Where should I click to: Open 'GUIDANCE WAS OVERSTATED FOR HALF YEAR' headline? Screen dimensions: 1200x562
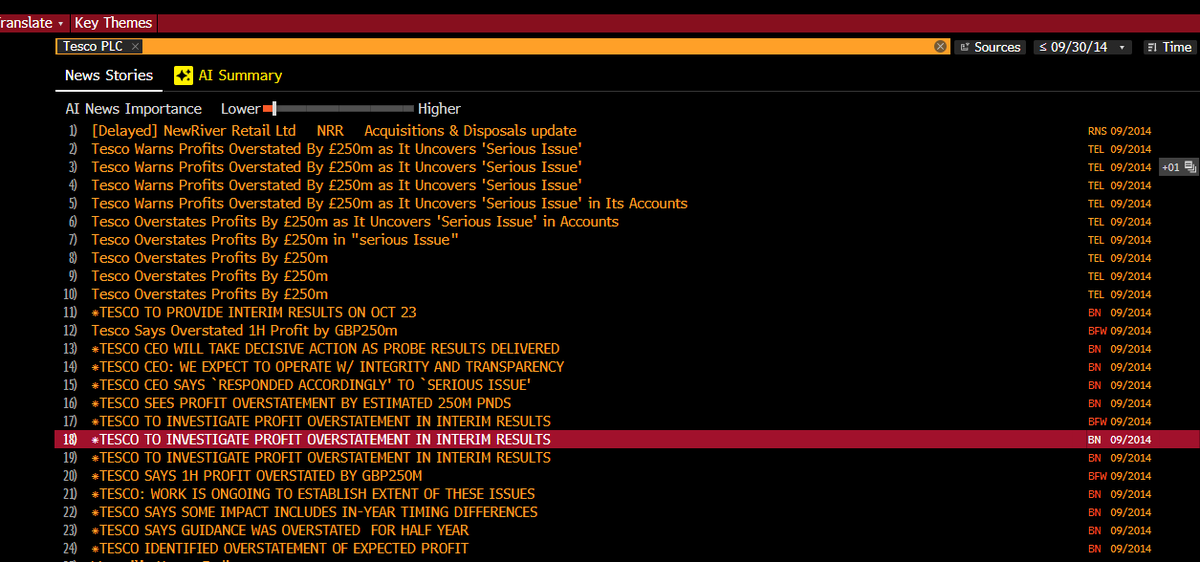[280, 530]
